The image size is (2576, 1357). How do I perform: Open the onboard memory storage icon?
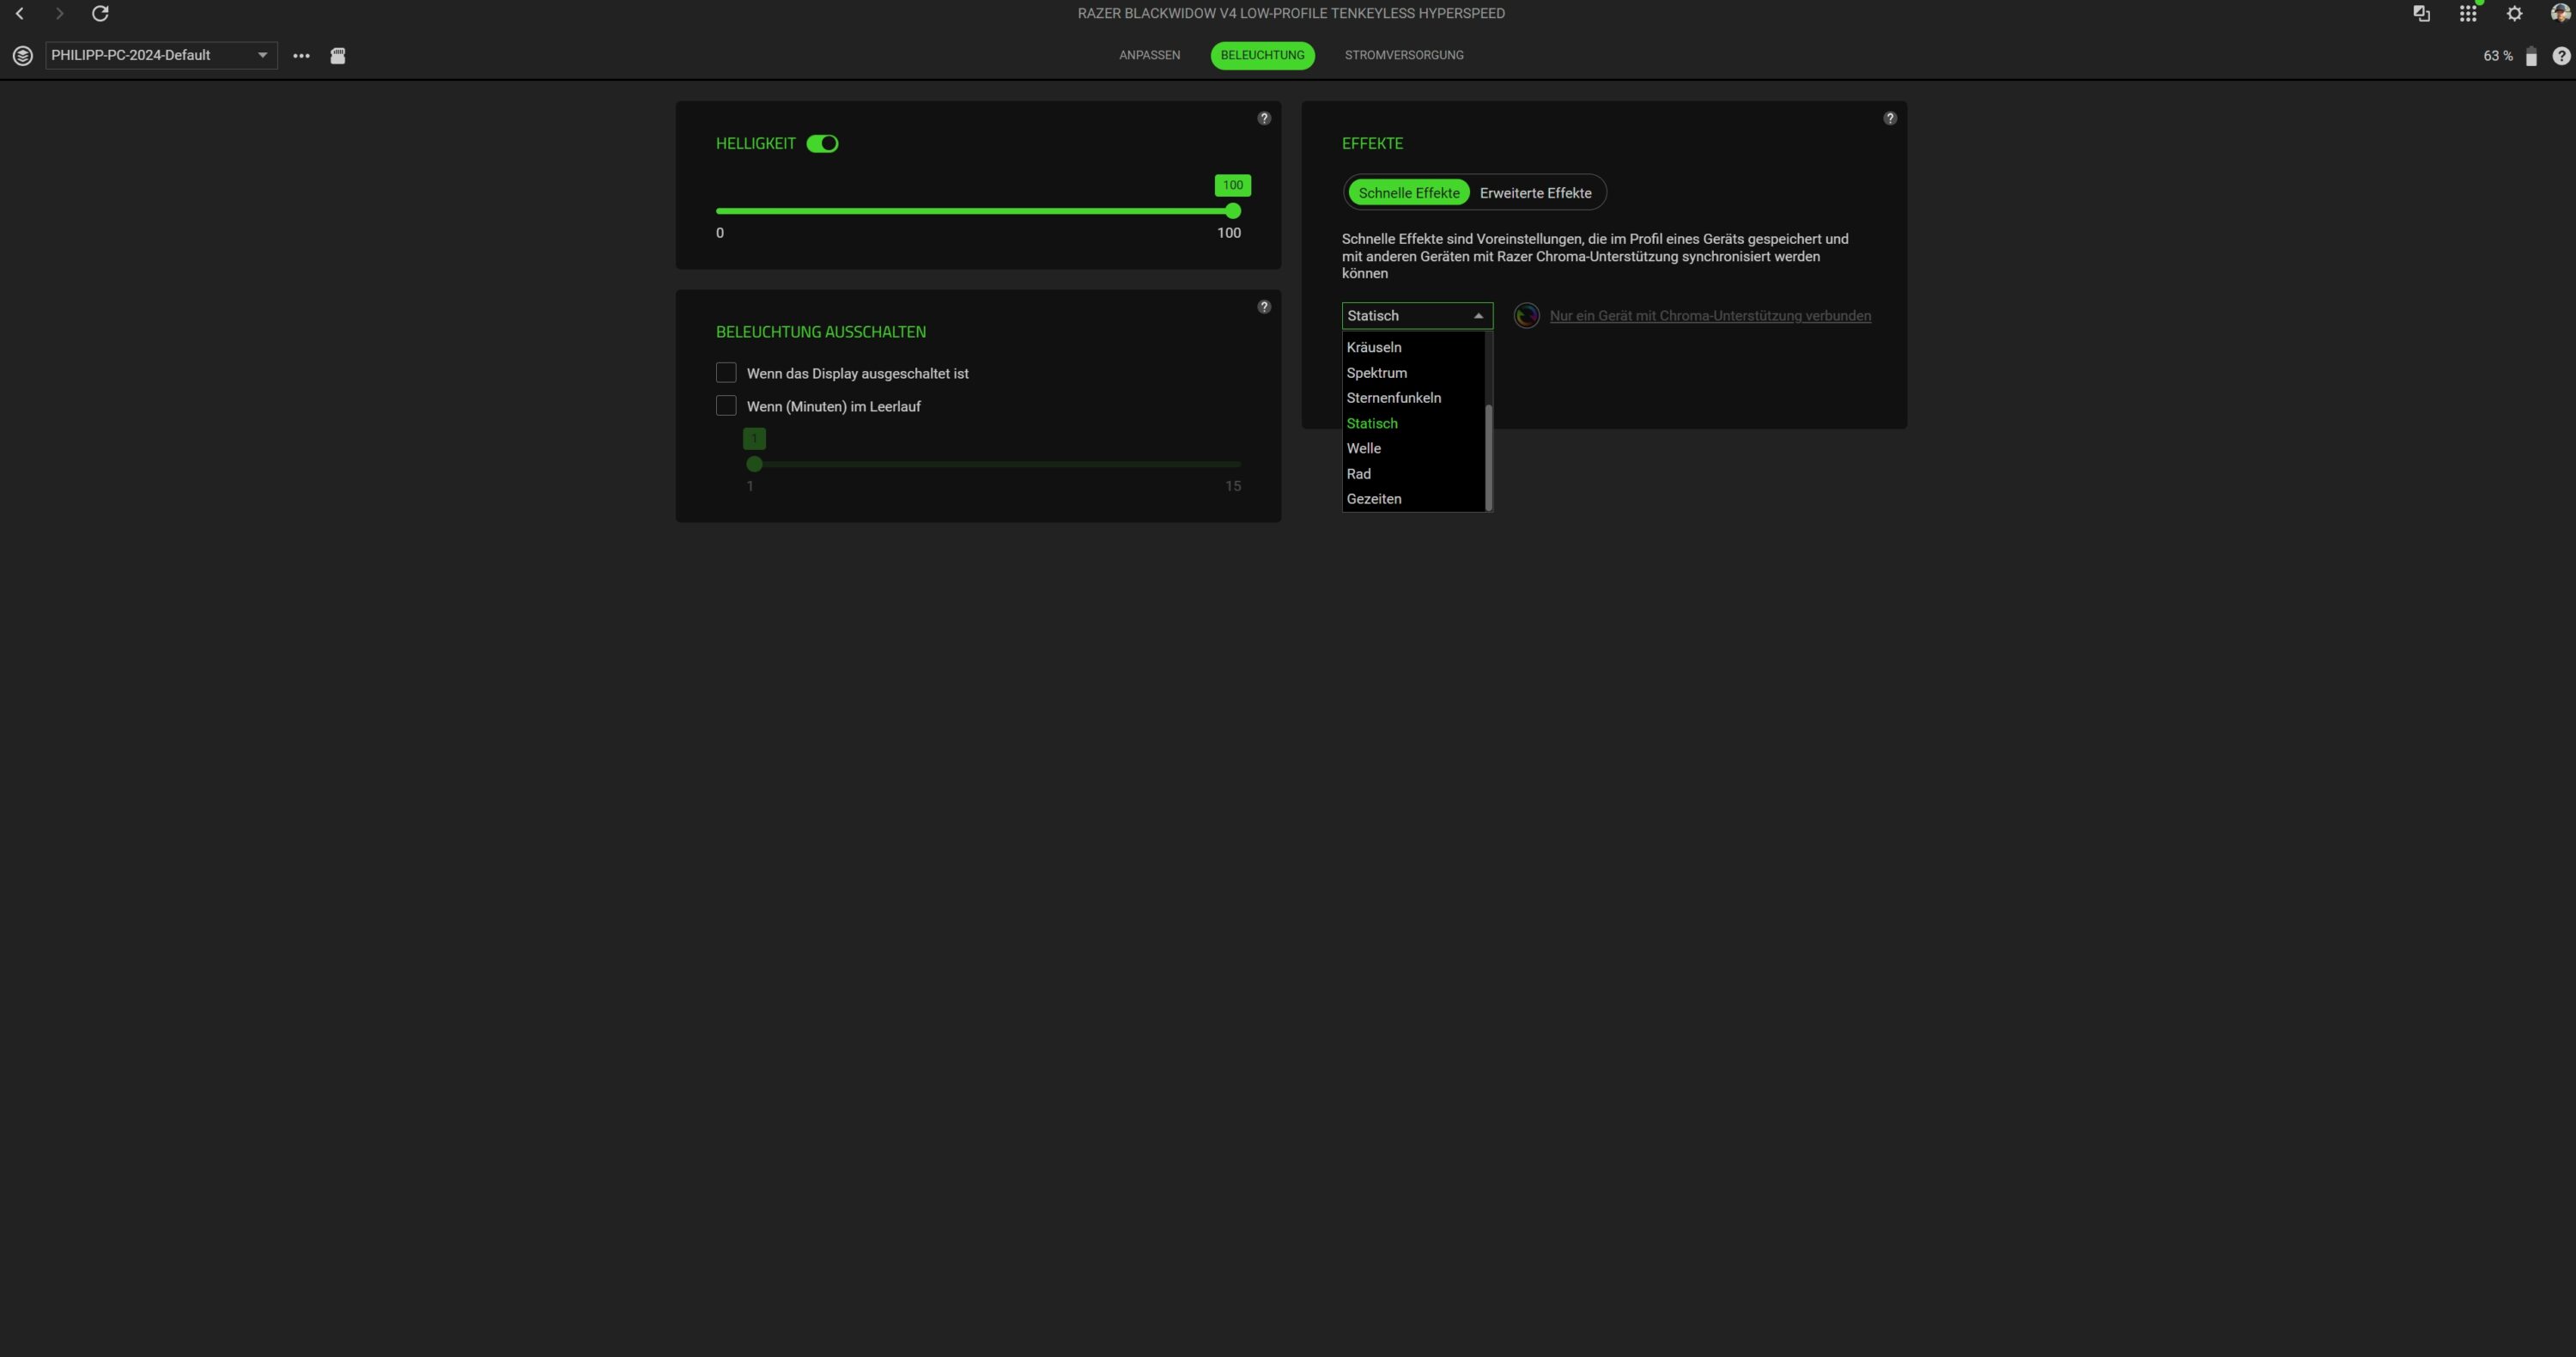[x=338, y=56]
